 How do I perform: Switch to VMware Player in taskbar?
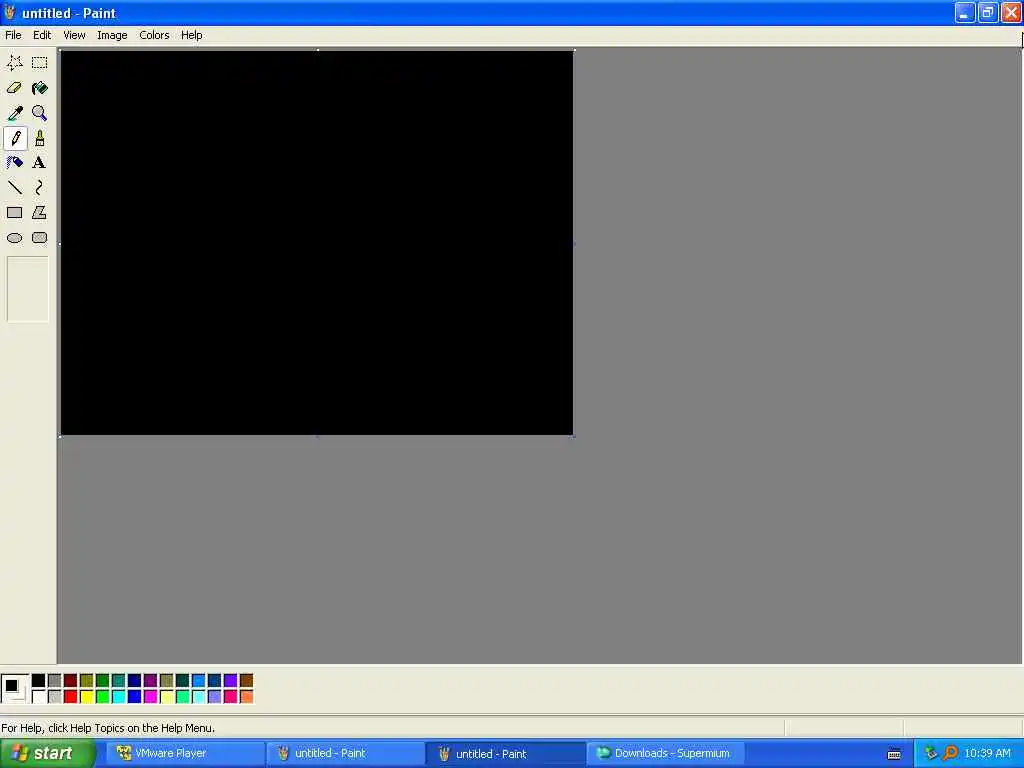185,754
